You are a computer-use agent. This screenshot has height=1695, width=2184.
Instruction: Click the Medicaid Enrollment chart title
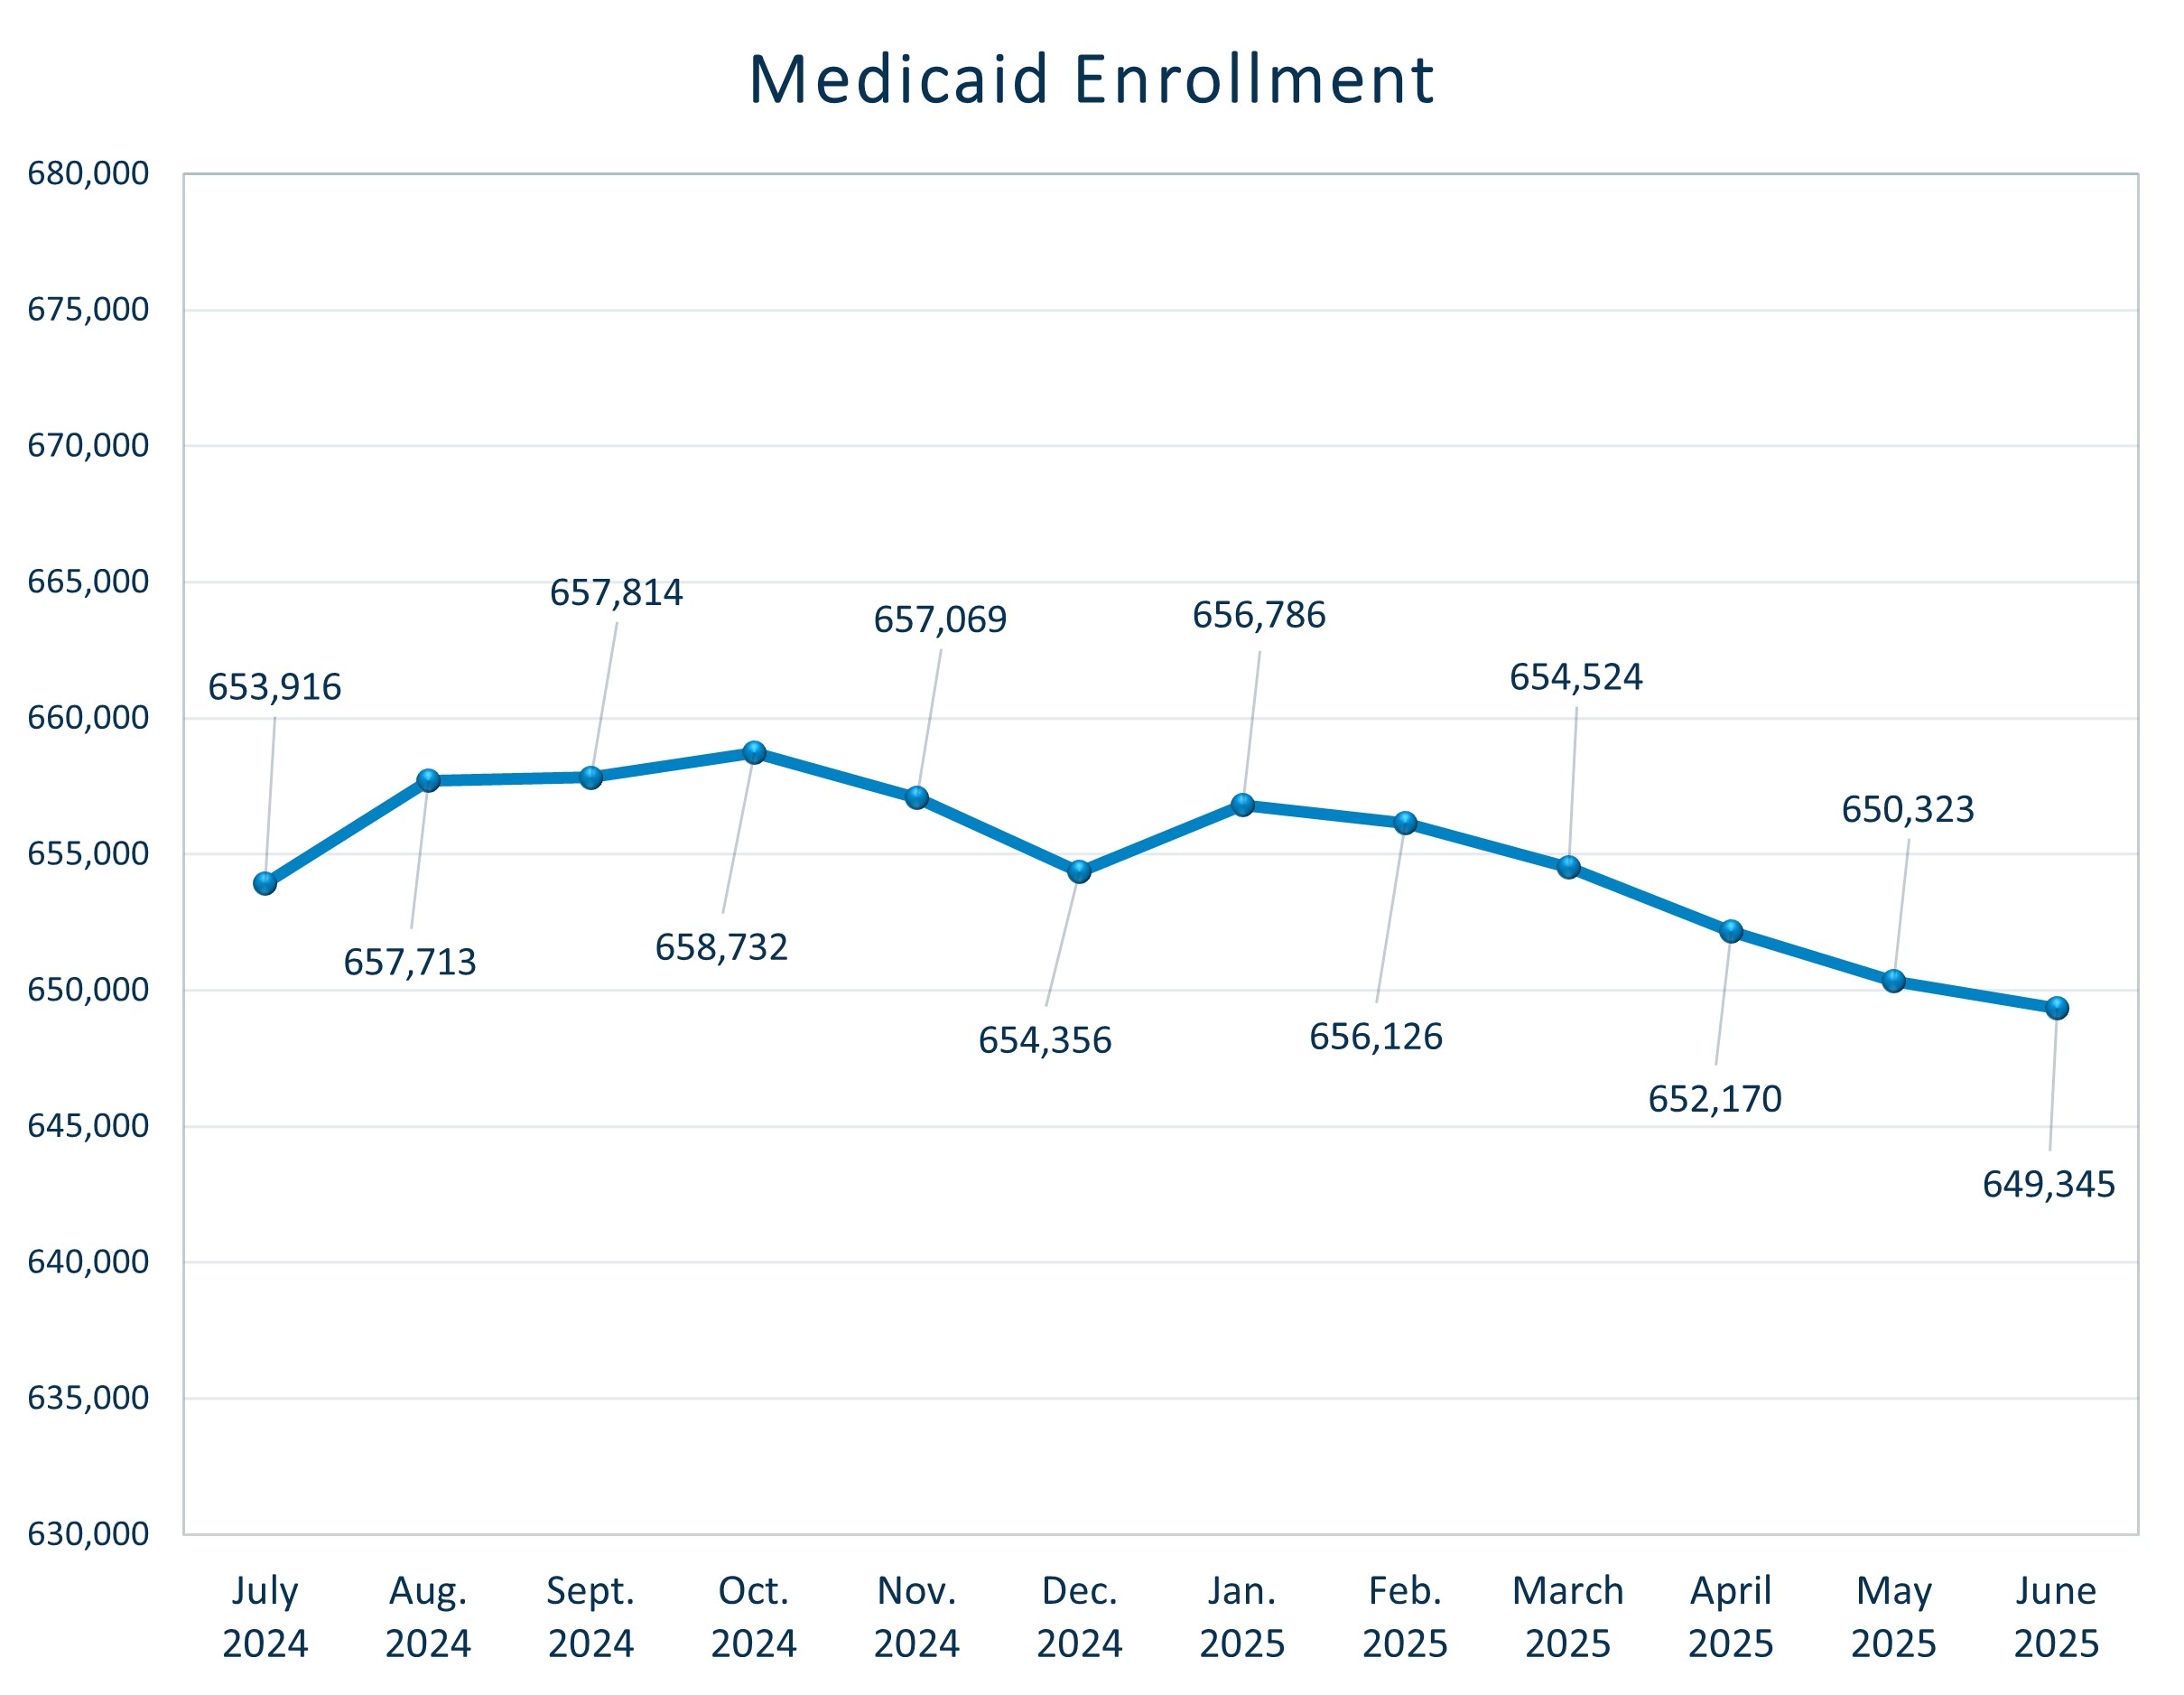1091,80
